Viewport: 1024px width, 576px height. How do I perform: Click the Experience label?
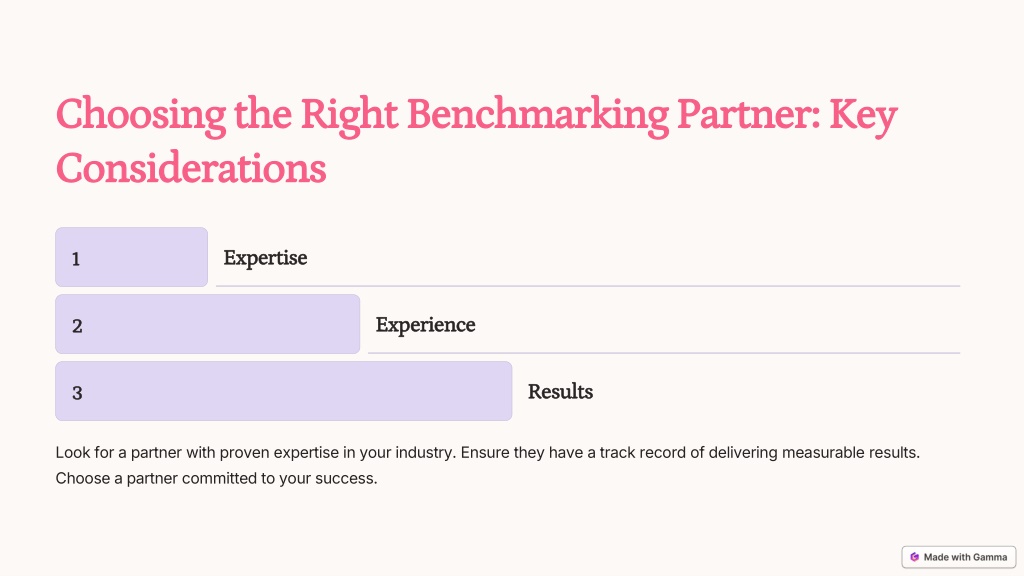click(x=425, y=325)
